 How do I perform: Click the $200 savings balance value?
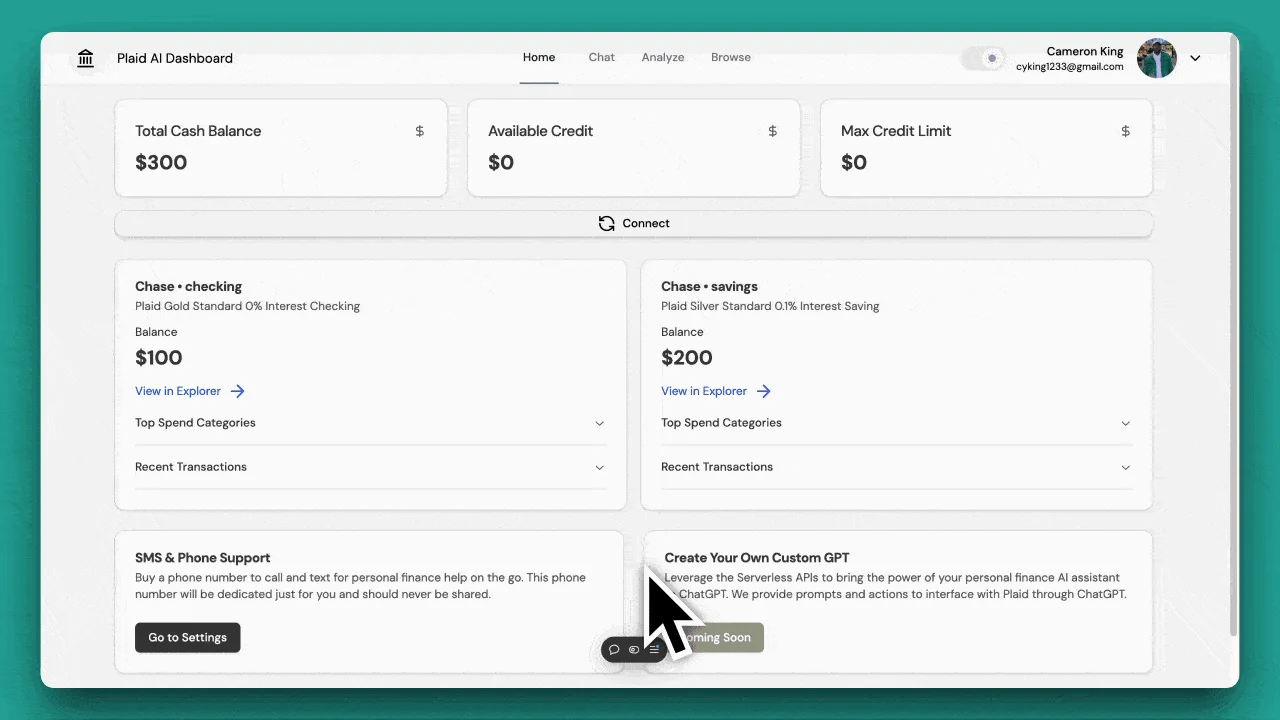[x=687, y=358]
